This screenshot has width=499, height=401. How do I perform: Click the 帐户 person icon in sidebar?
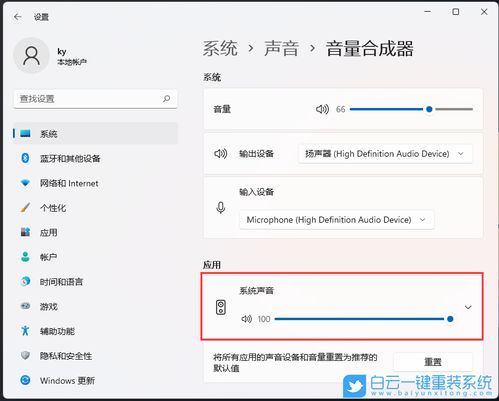pos(25,257)
